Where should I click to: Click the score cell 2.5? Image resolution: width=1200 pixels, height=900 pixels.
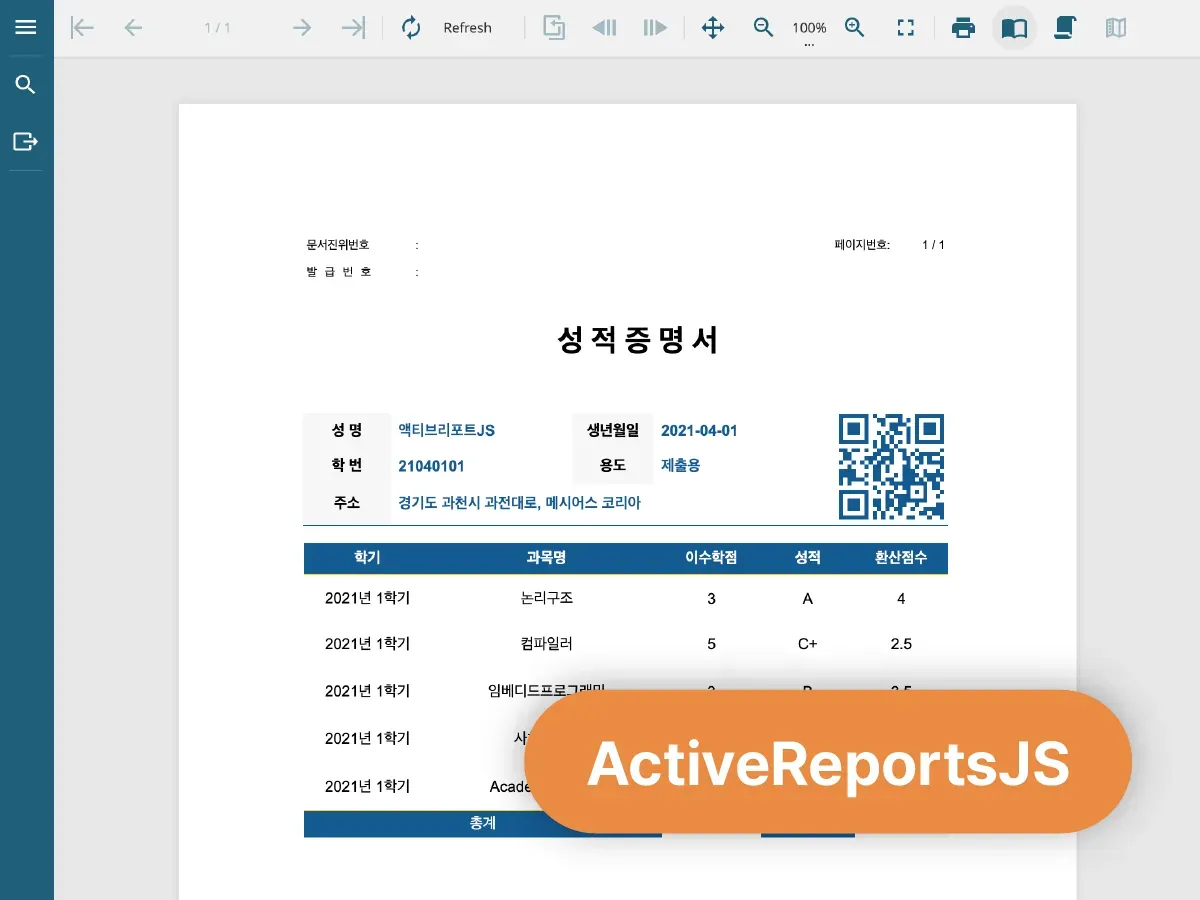click(x=901, y=644)
